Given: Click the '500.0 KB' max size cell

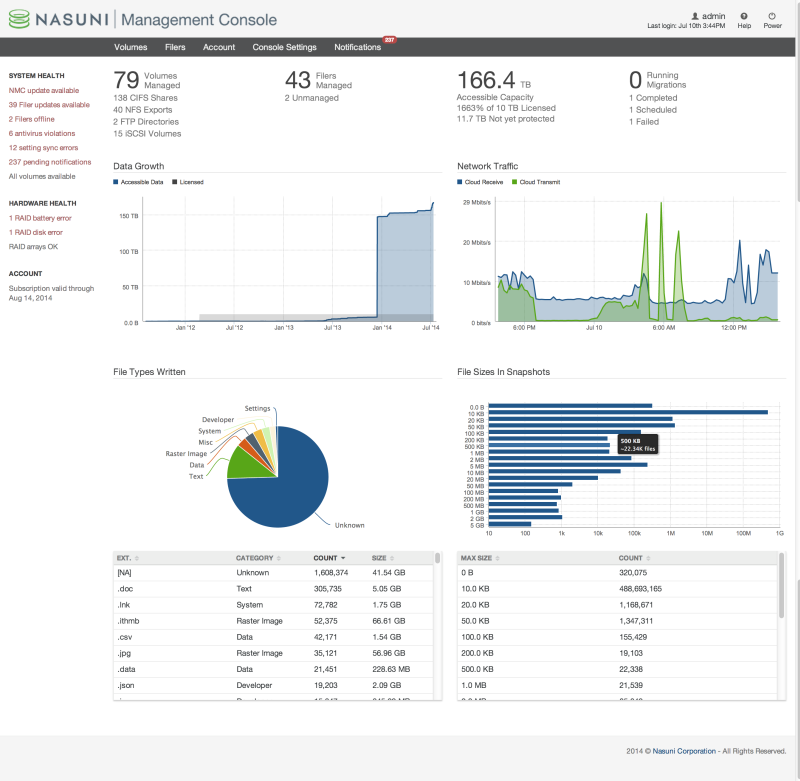Looking at the screenshot, I should pos(477,669).
